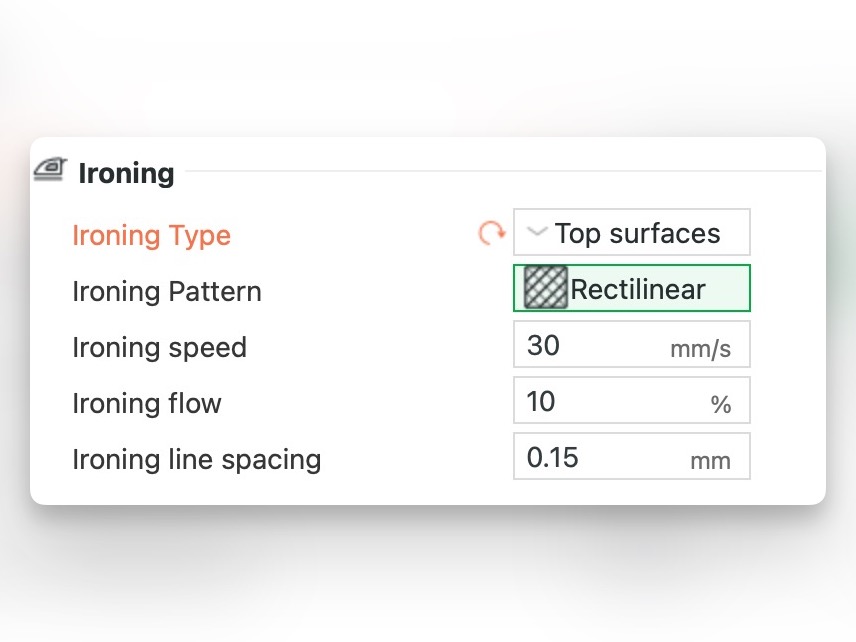
Task: Click the Ironing speed label
Action: 159,348
